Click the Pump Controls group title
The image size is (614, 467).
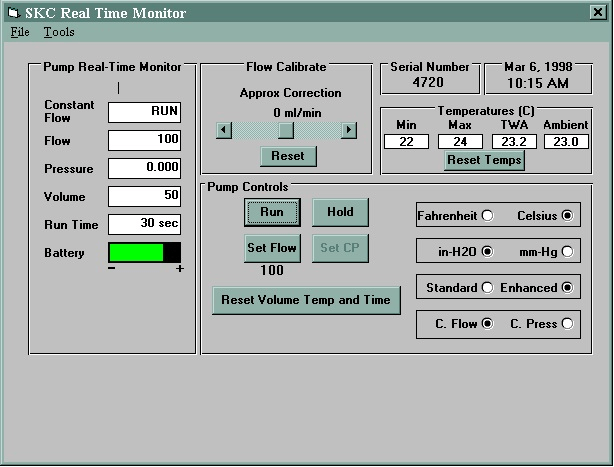coord(247,187)
